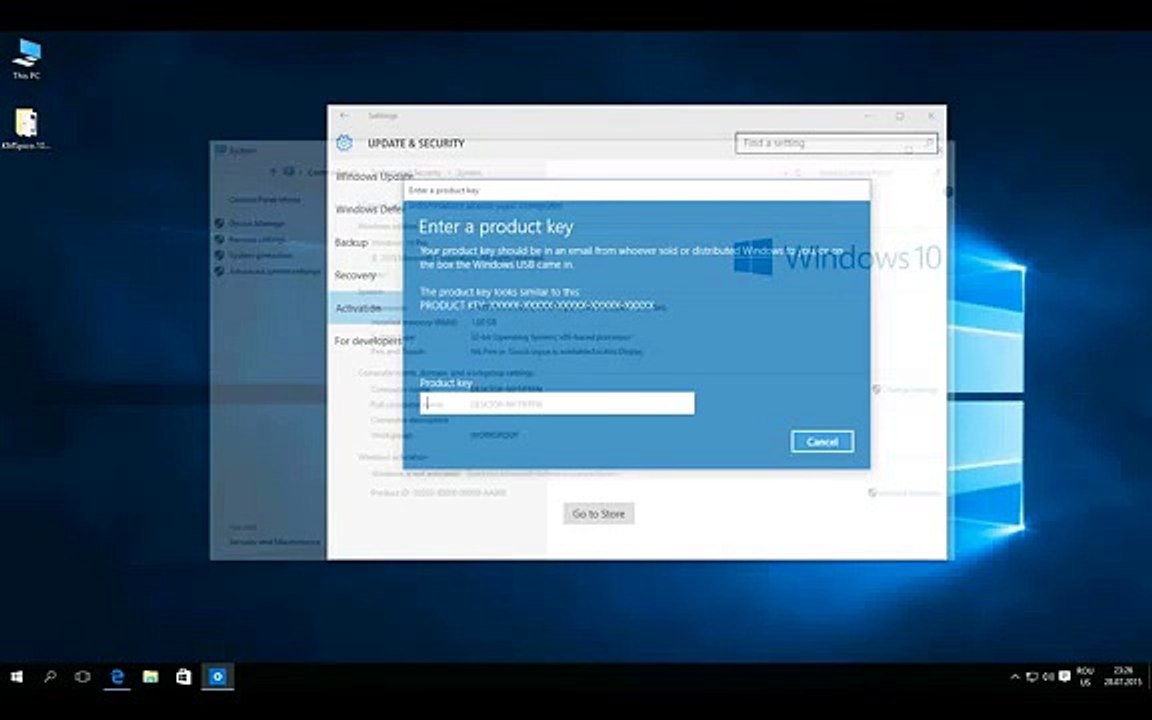Click the volume speaker tray icon
Image resolution: width=1152 pixels, height=720 pixels.
[1048, 677]
